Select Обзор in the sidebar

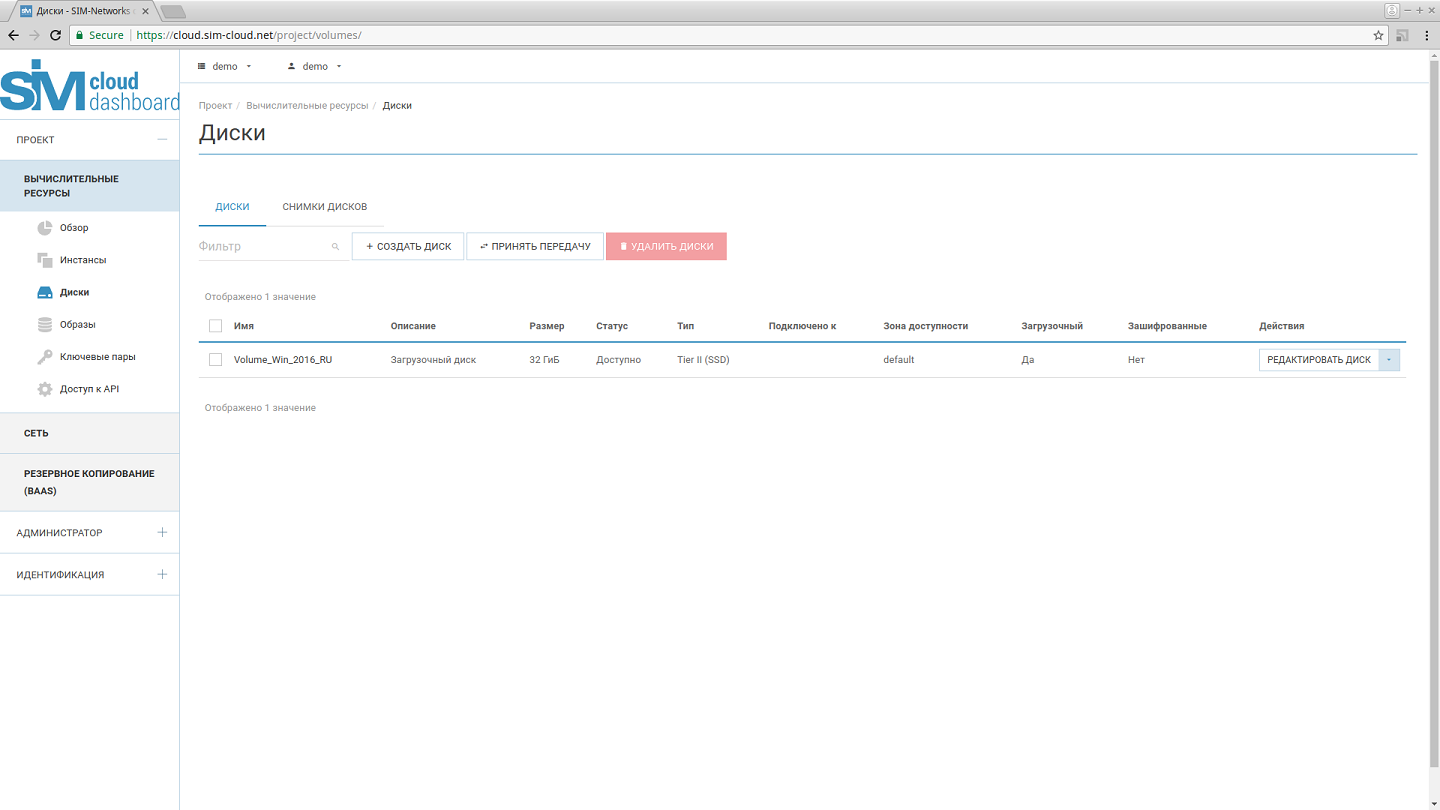coord(74,228)
